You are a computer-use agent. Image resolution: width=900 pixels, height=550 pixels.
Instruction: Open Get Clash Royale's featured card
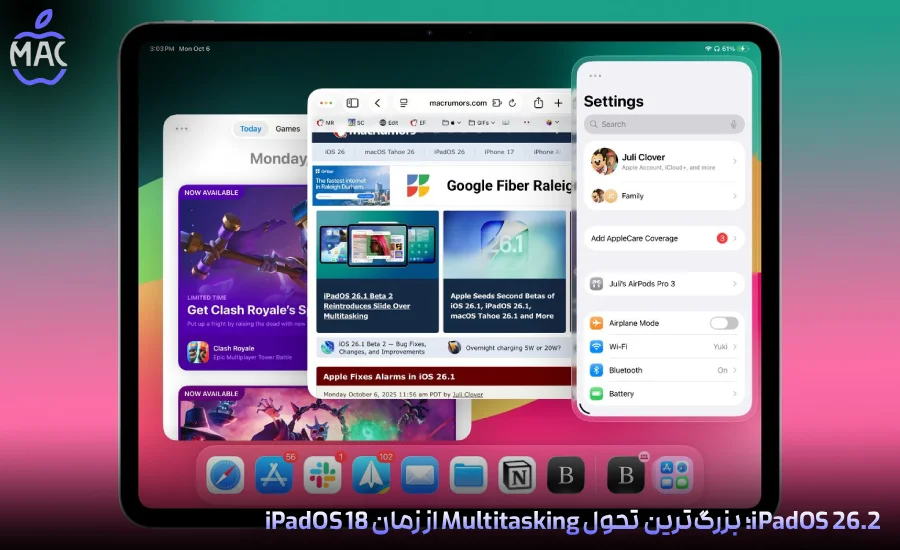pos(243,277)
